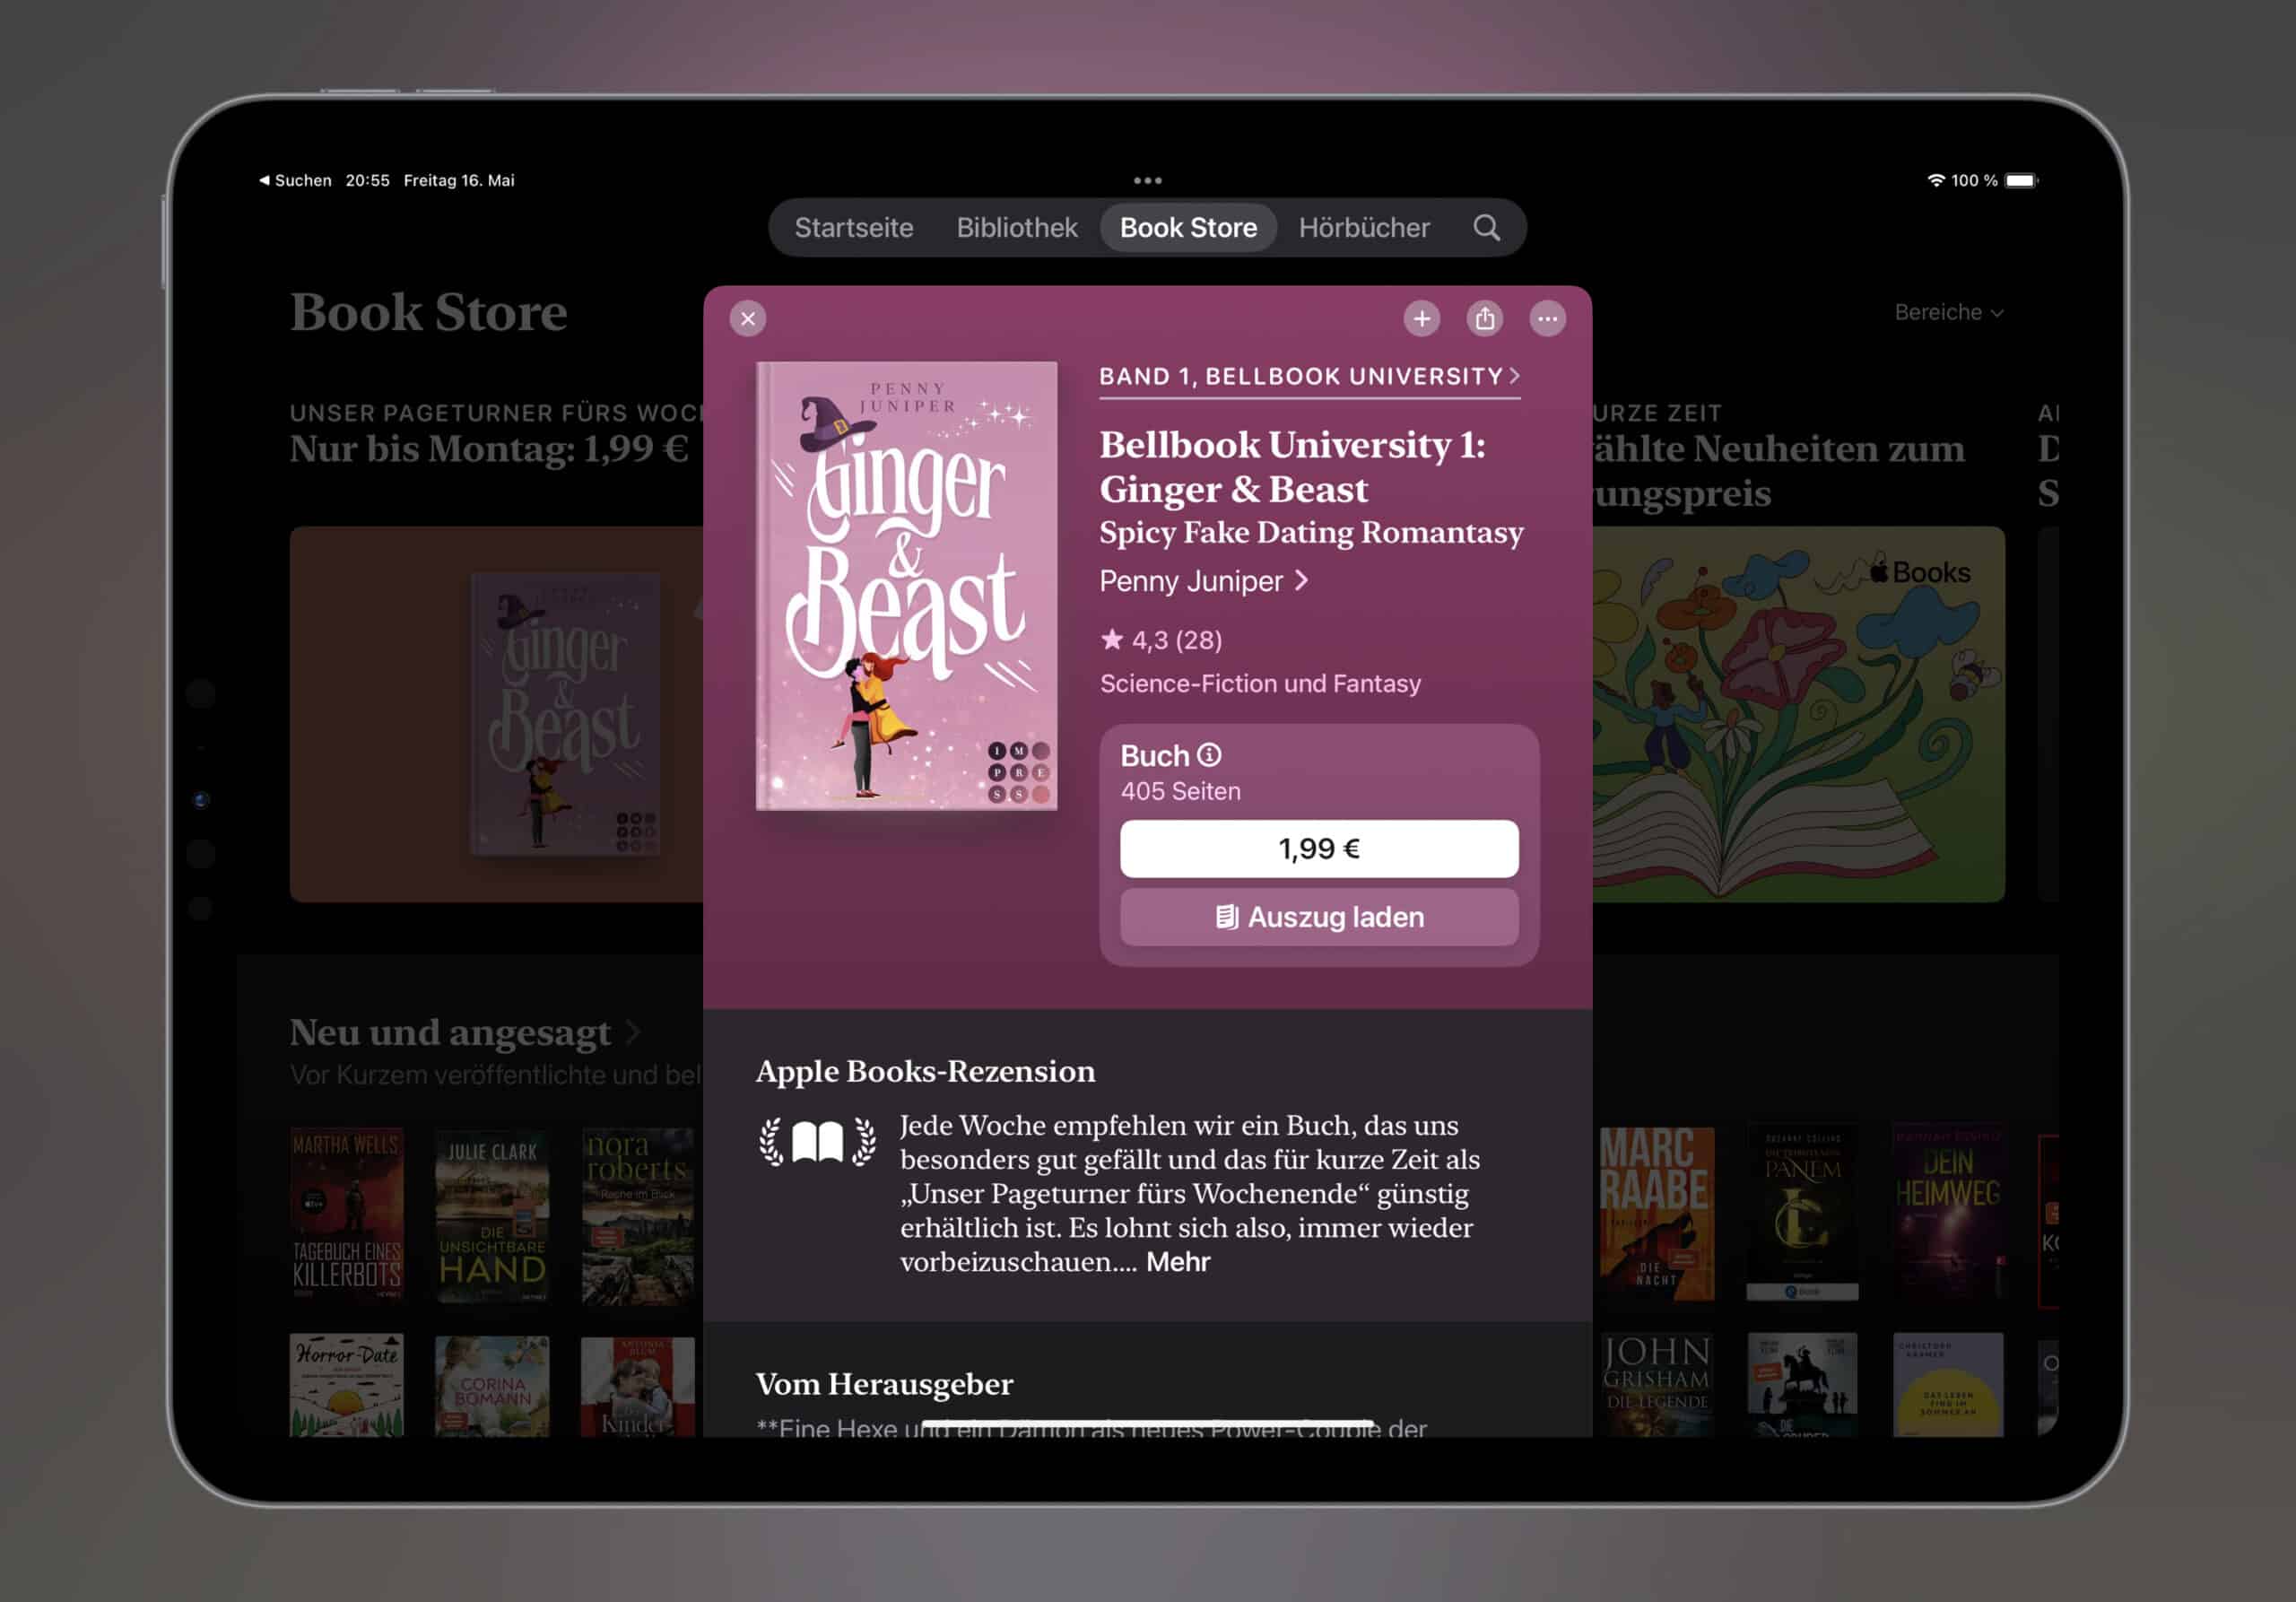Screen dimensions: 2296x1602
Task: Switch to the Bibliothek tab
Action: click(1016, 228)
